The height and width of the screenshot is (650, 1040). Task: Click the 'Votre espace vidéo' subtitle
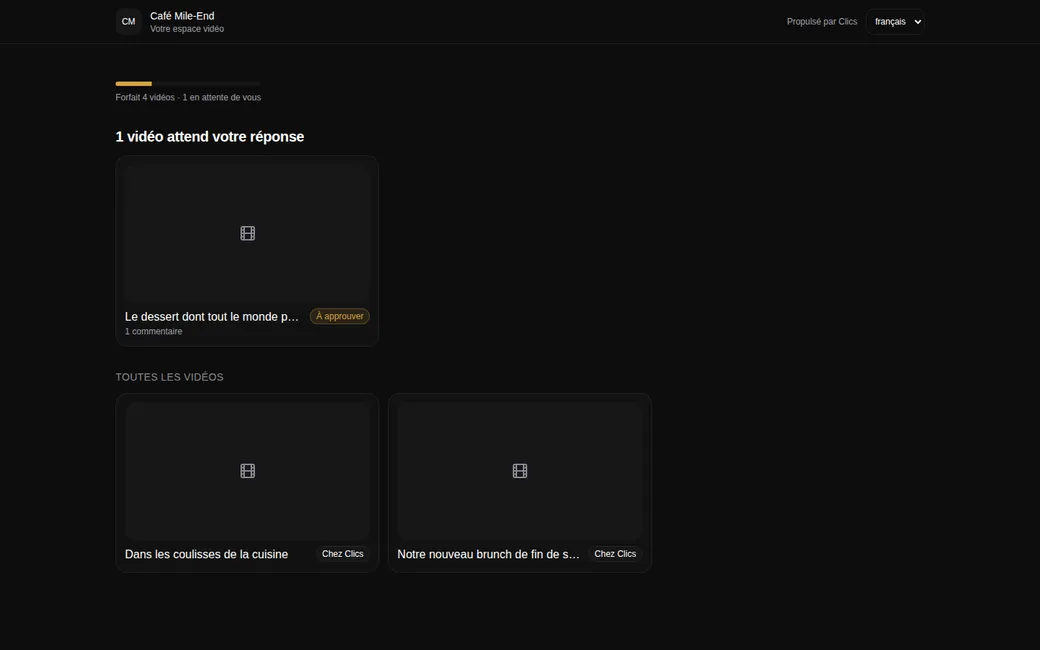pyautogui.click(x=186, y=29)
